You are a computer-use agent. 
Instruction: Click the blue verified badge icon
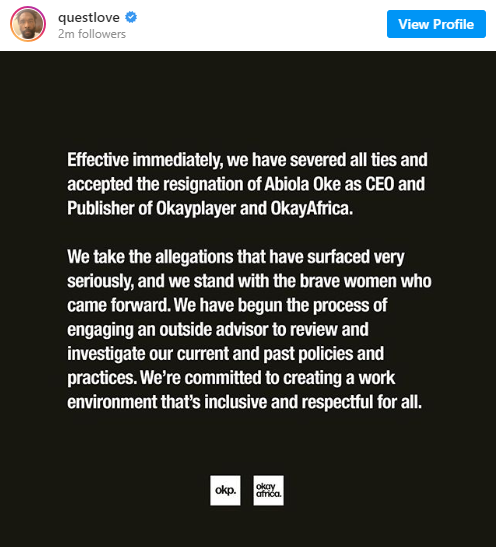(x=131, y=17)
